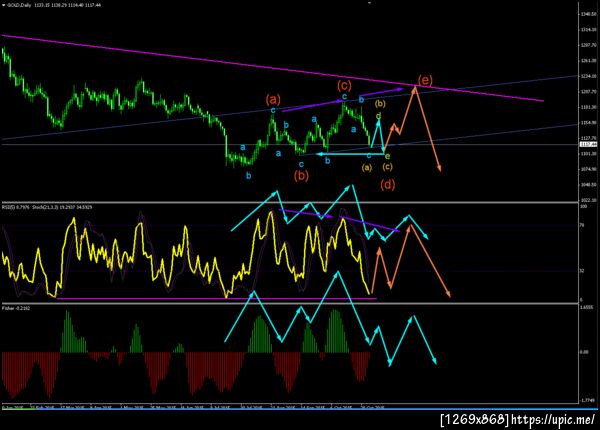Click the 1.6555 Fisher scale value
This screenshot has height=430, width=600.
[587, 307]
